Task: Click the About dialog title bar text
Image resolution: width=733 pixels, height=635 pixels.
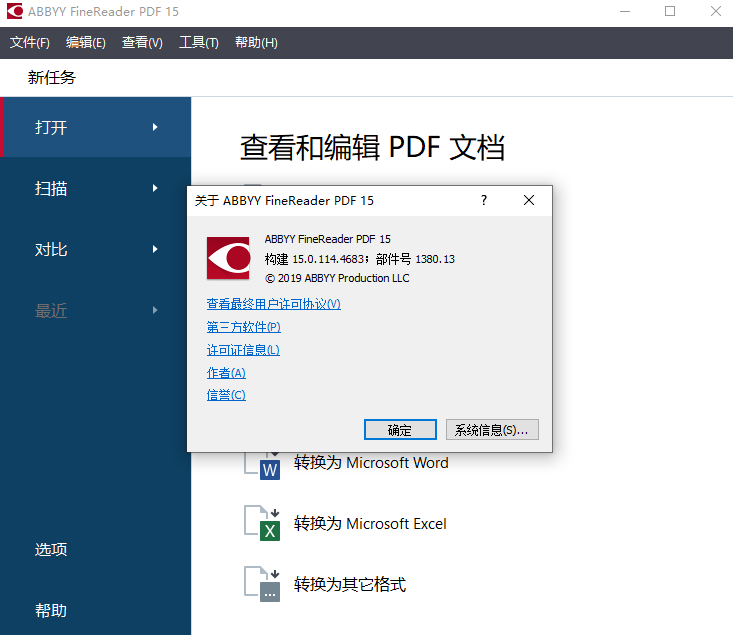Action: 284,201
